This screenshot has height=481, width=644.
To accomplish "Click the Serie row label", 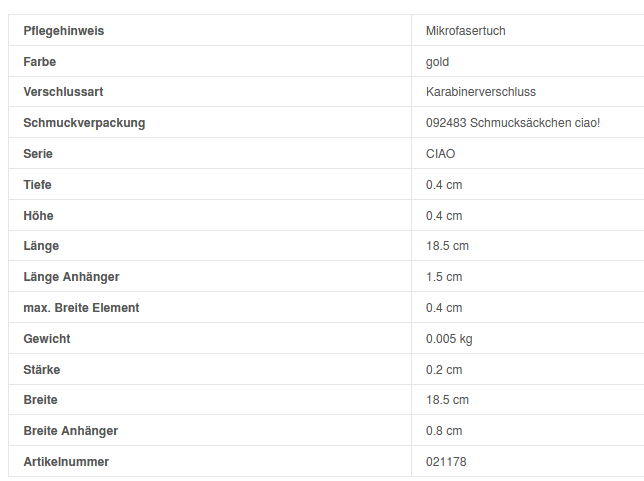I will [38, 154].
